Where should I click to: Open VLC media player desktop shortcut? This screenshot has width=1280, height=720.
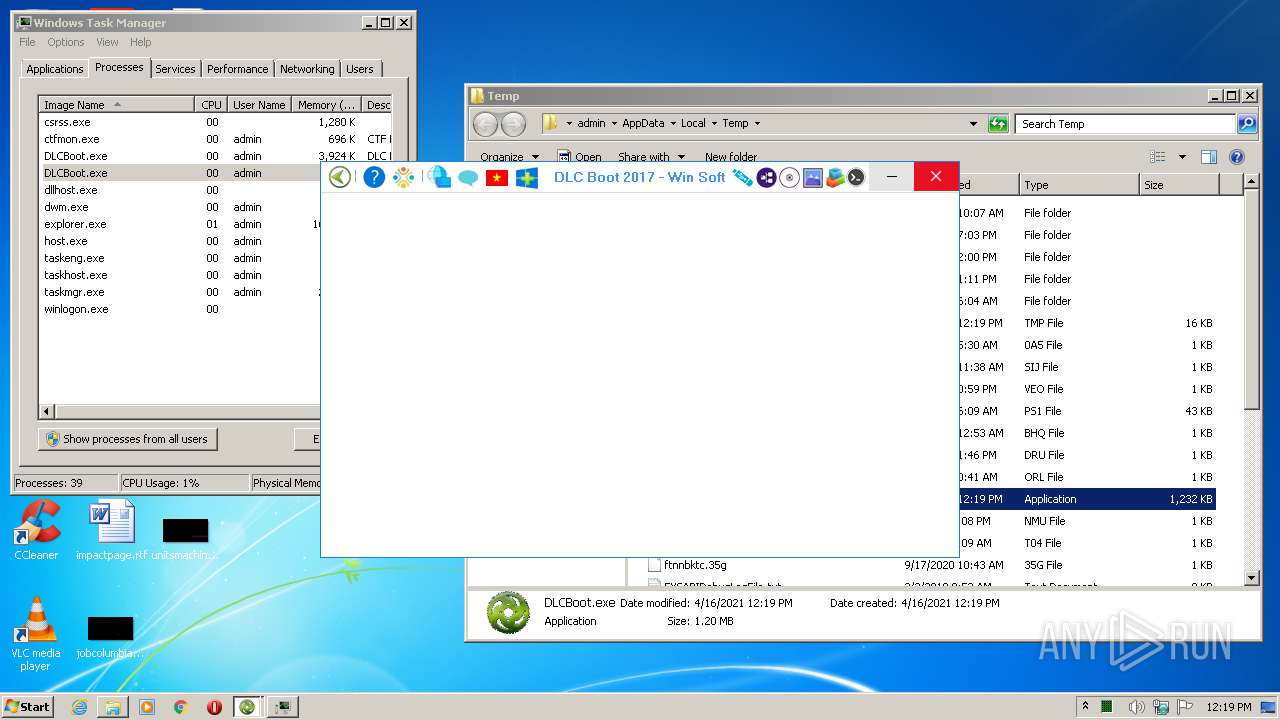point(36,633)
